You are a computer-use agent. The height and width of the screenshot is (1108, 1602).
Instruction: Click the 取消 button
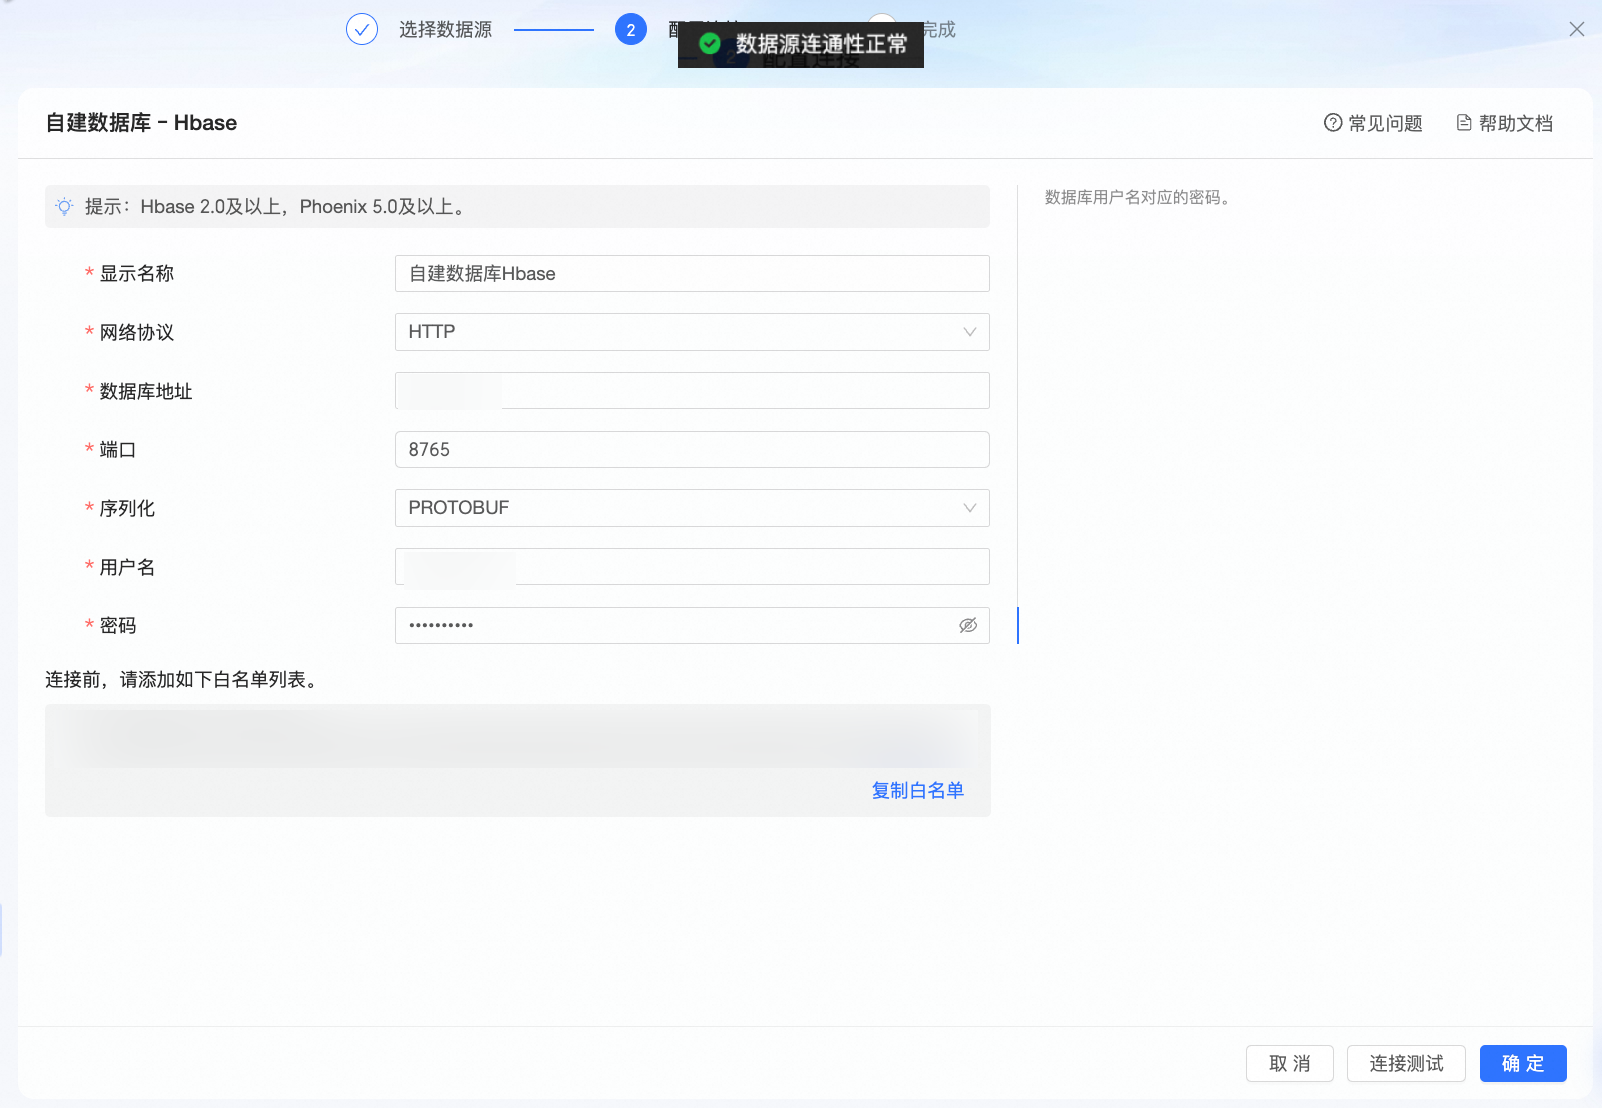point(1289,1064)
